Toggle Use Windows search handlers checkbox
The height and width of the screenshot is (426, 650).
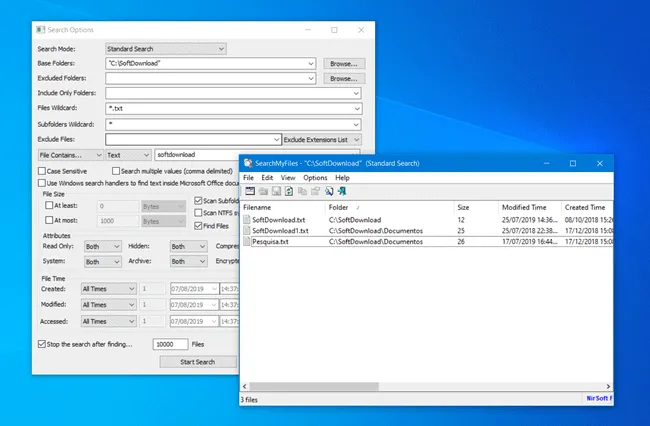42,183
